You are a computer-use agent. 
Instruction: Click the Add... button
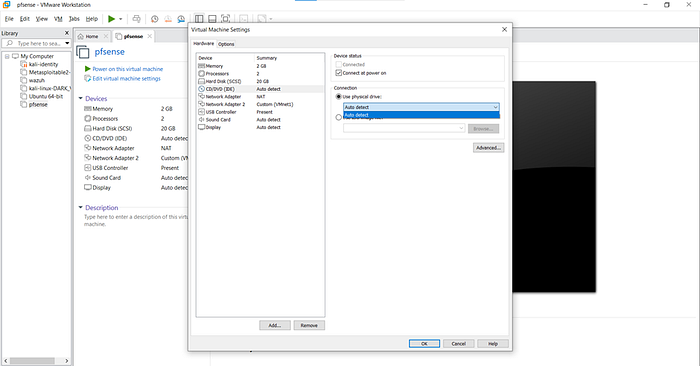(x=275, y=325)
